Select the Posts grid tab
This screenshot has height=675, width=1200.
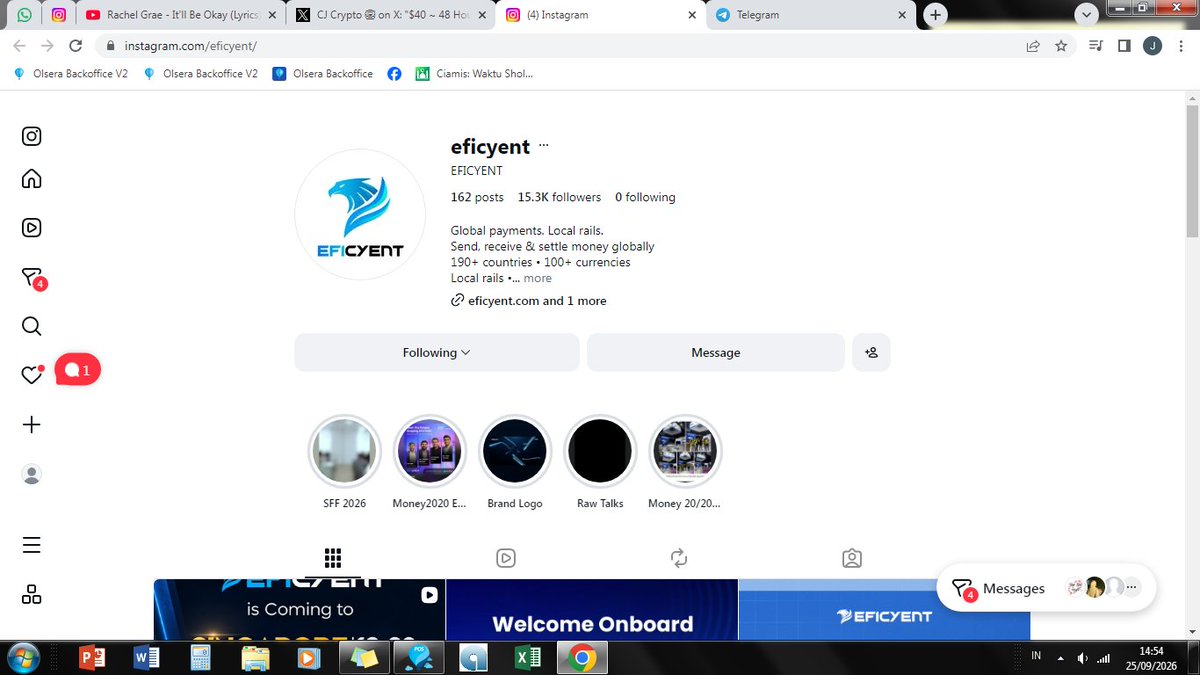334,558
